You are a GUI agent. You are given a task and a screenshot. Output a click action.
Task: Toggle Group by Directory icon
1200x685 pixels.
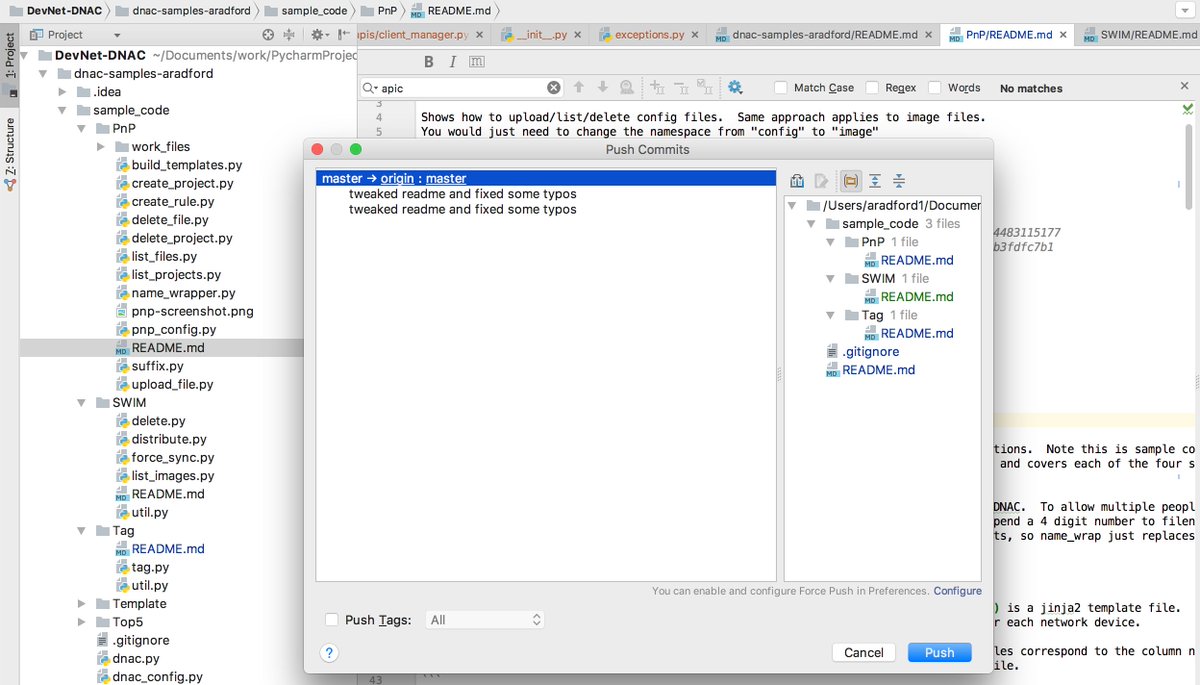[851, 181]
